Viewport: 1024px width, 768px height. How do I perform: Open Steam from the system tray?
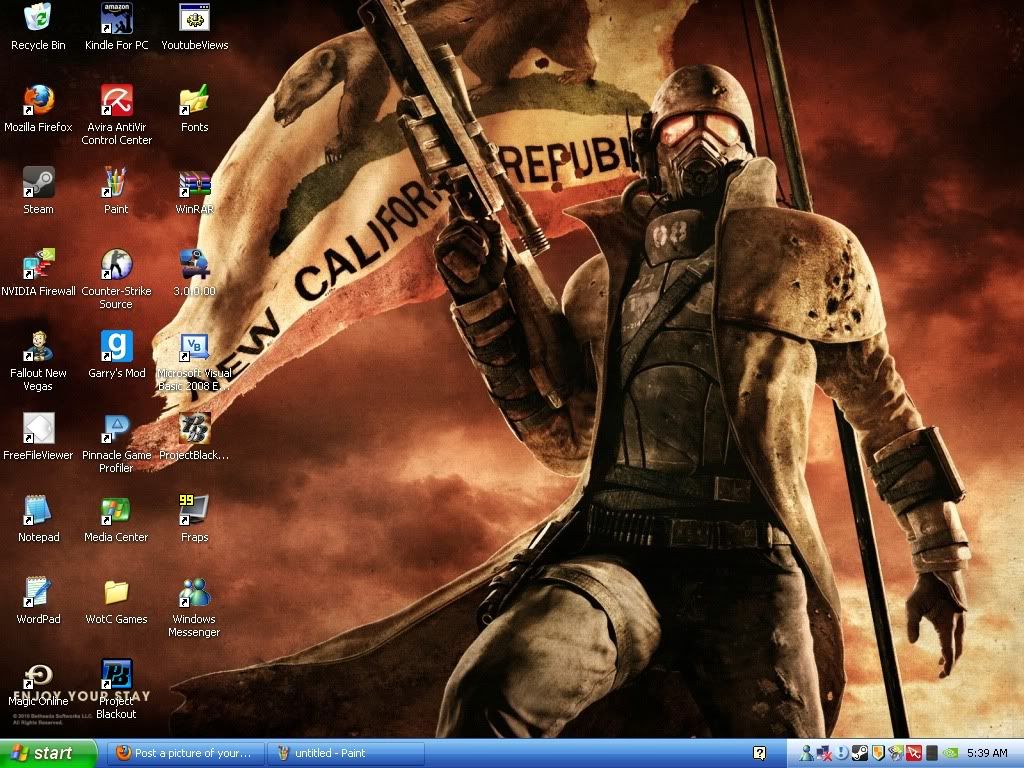pos(860,754)
